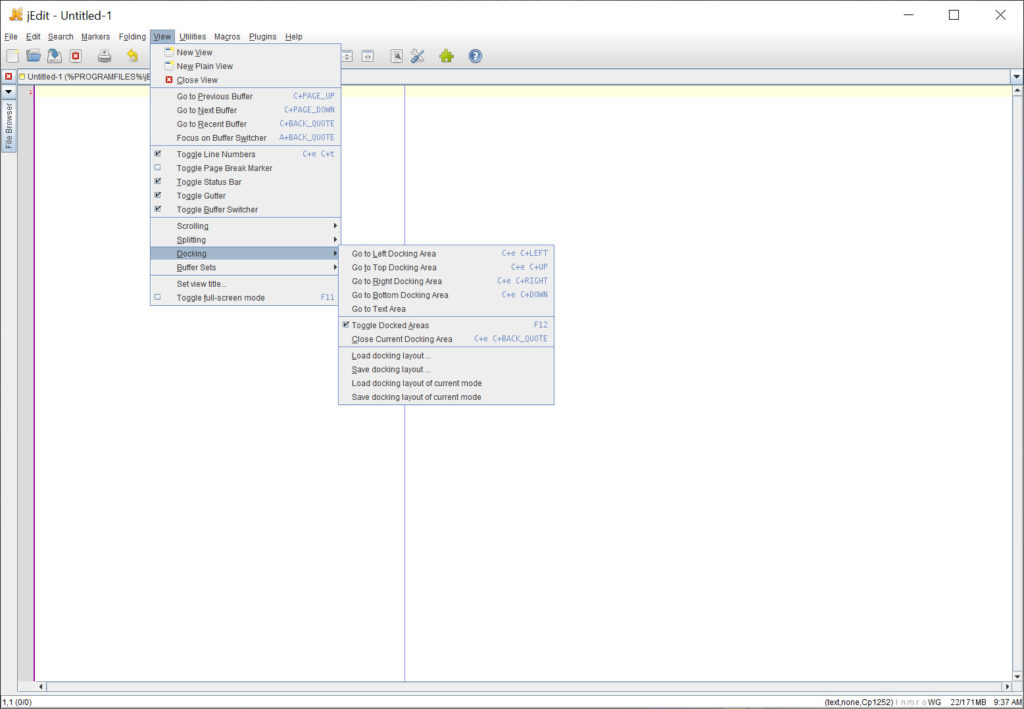
Task: Open the File Browser docked side tab
Action: 8,126
